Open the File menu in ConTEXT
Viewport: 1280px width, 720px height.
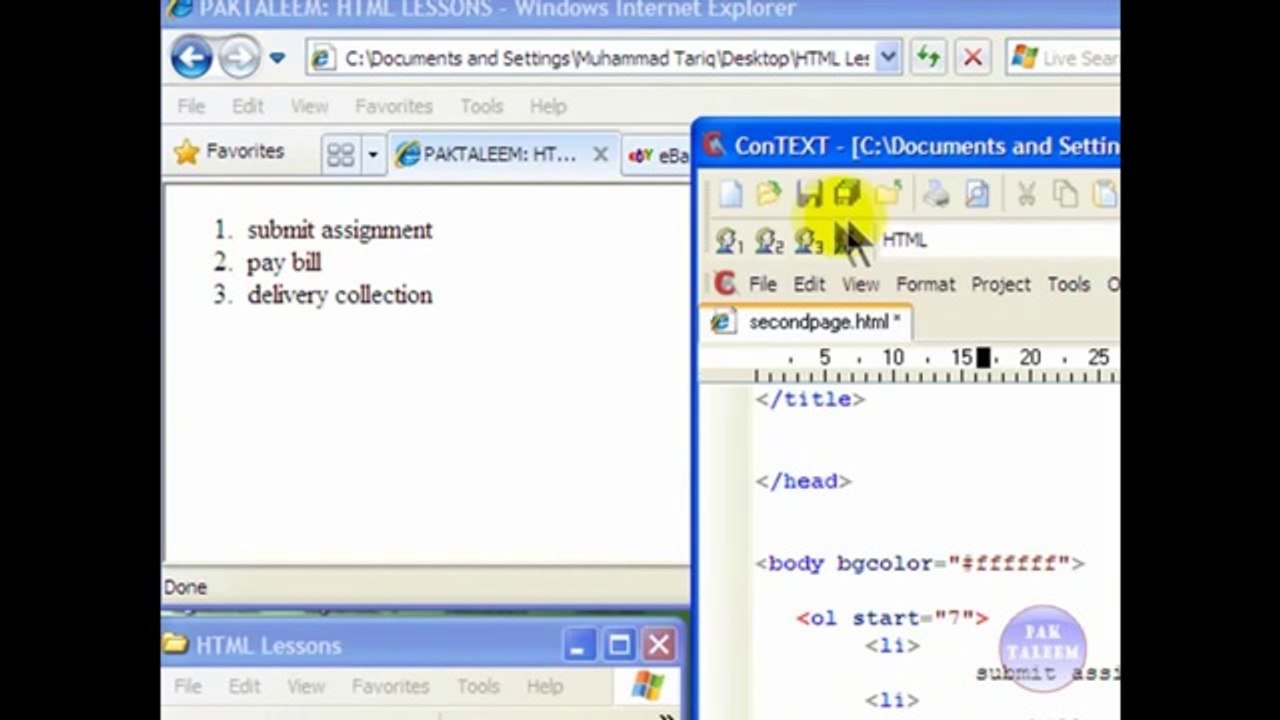[x=762, y=284]
